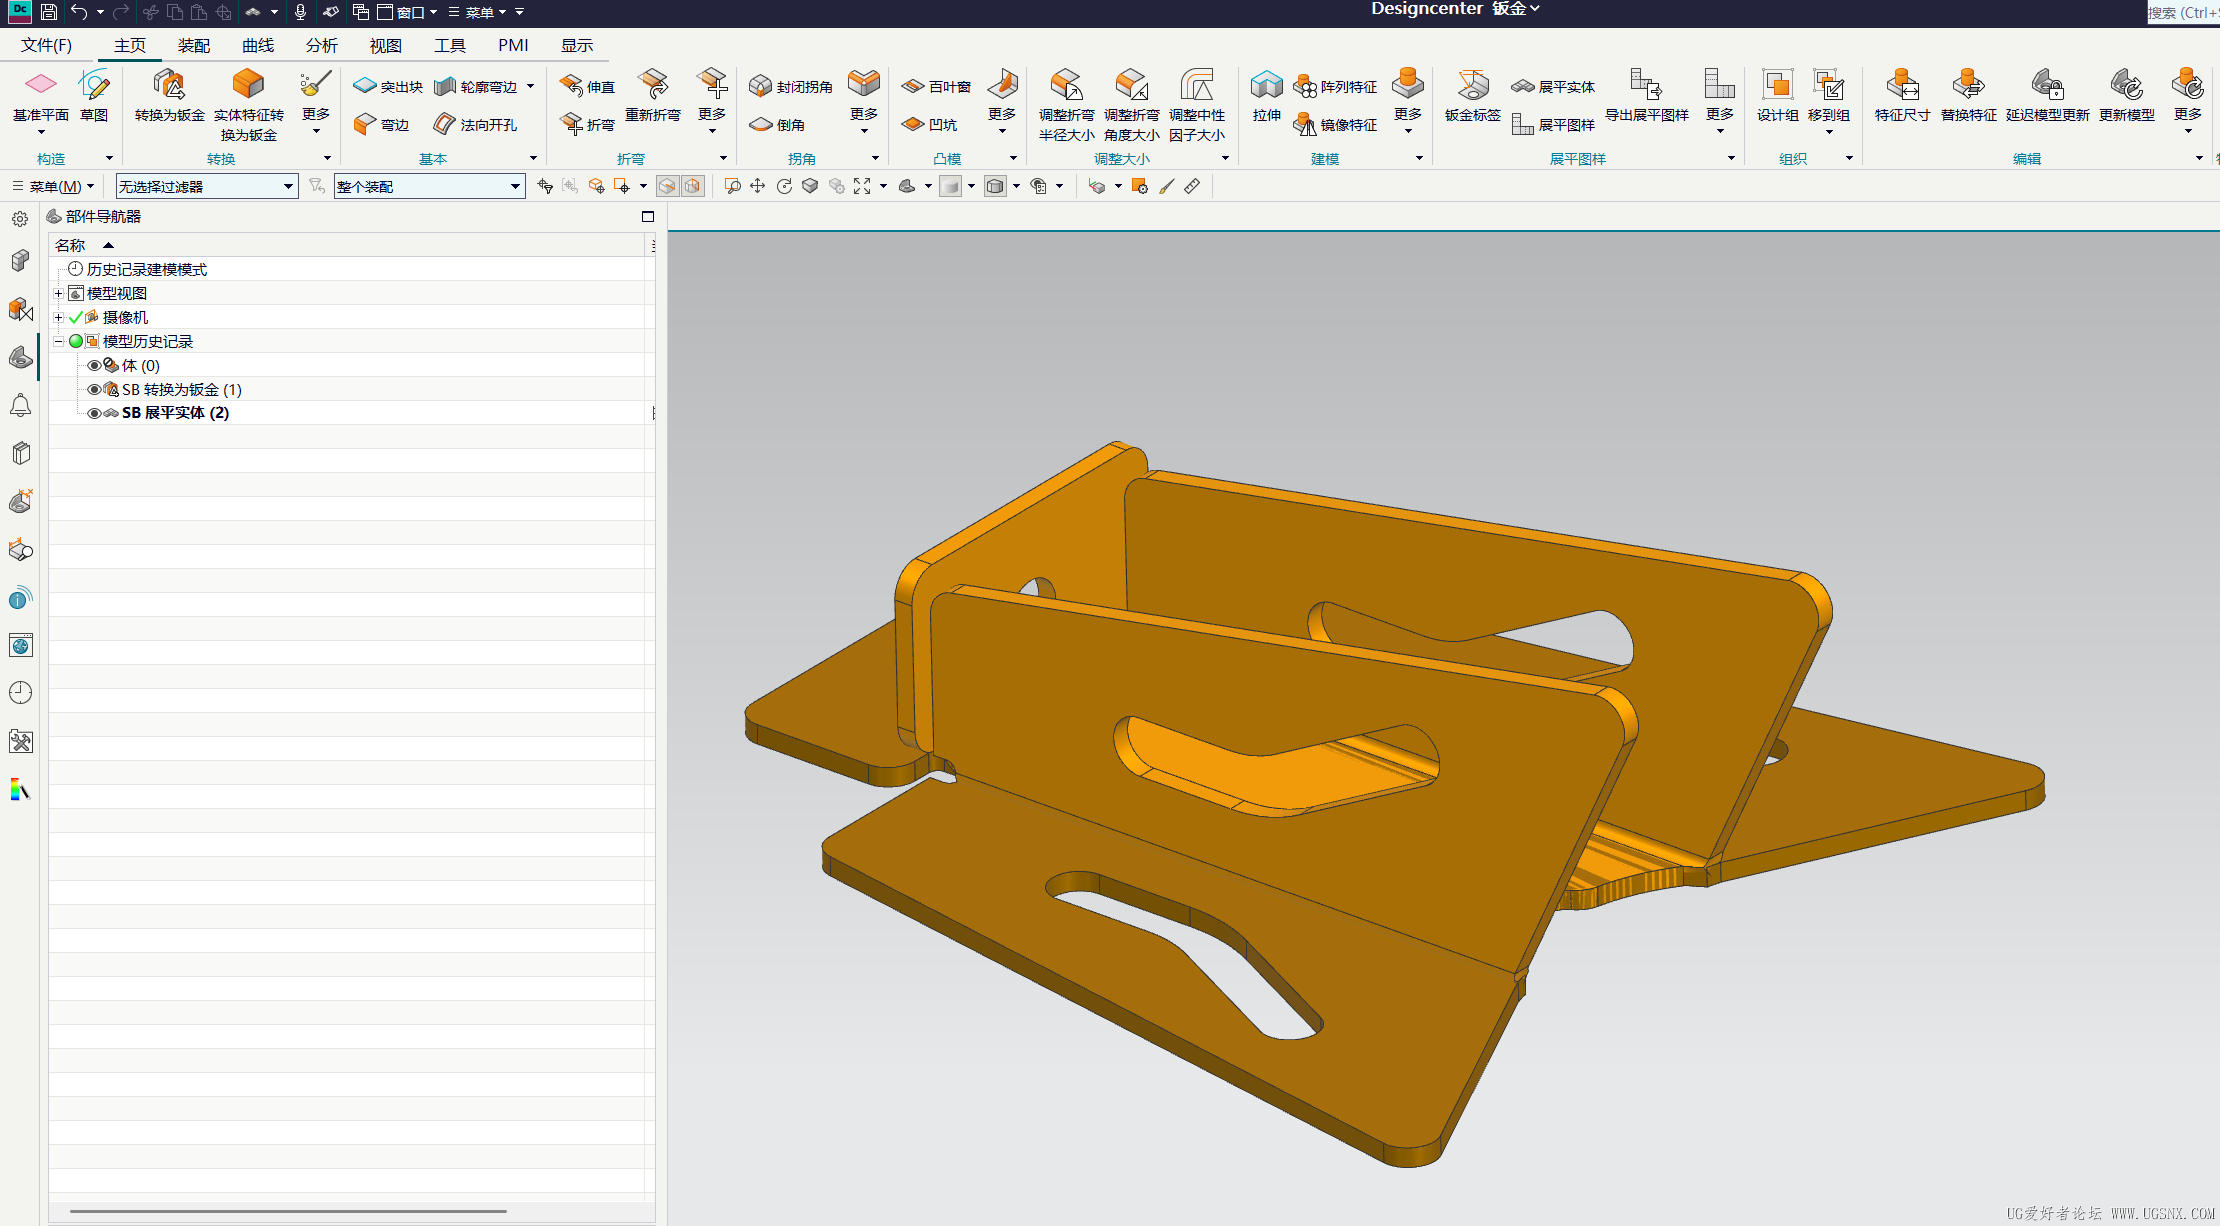This screenshot has width=2220, height=1226.
Task: Open the 无选择过滤器 selection filter dropdown
Action: [x=207, y=186]
